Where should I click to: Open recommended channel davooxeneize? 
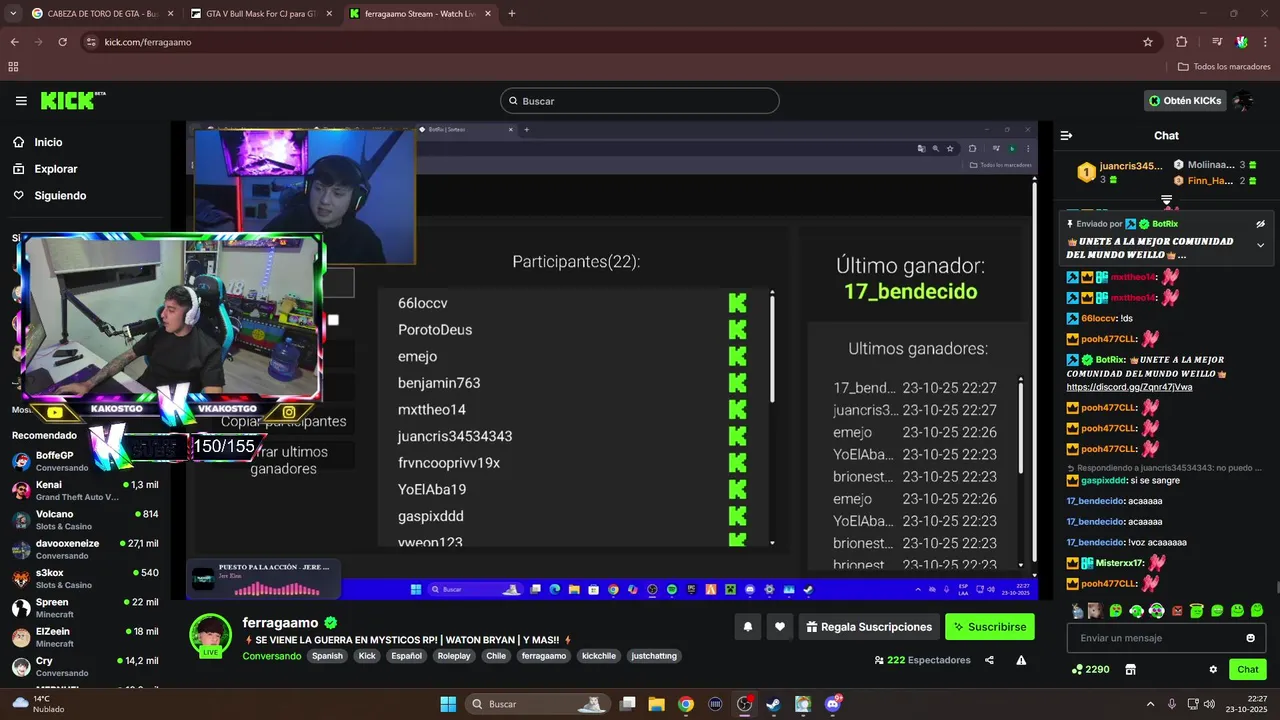85,549
